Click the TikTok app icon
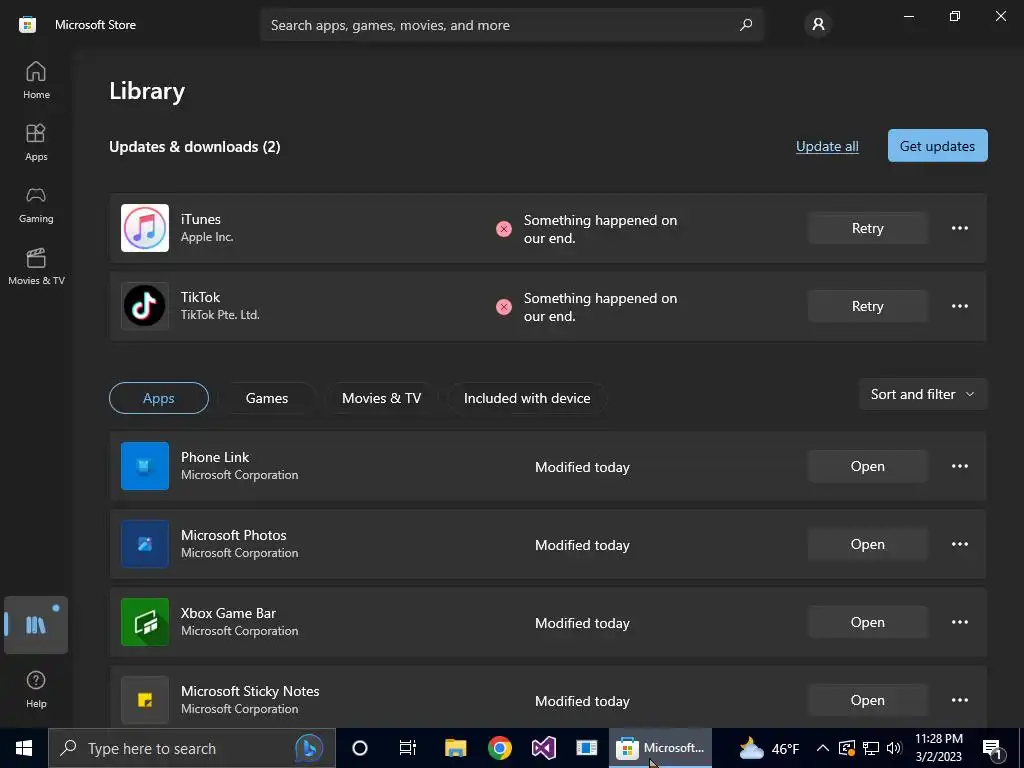Image resolution: width=1024 pixels, height=768 pixels. click(x=145, y=306)
